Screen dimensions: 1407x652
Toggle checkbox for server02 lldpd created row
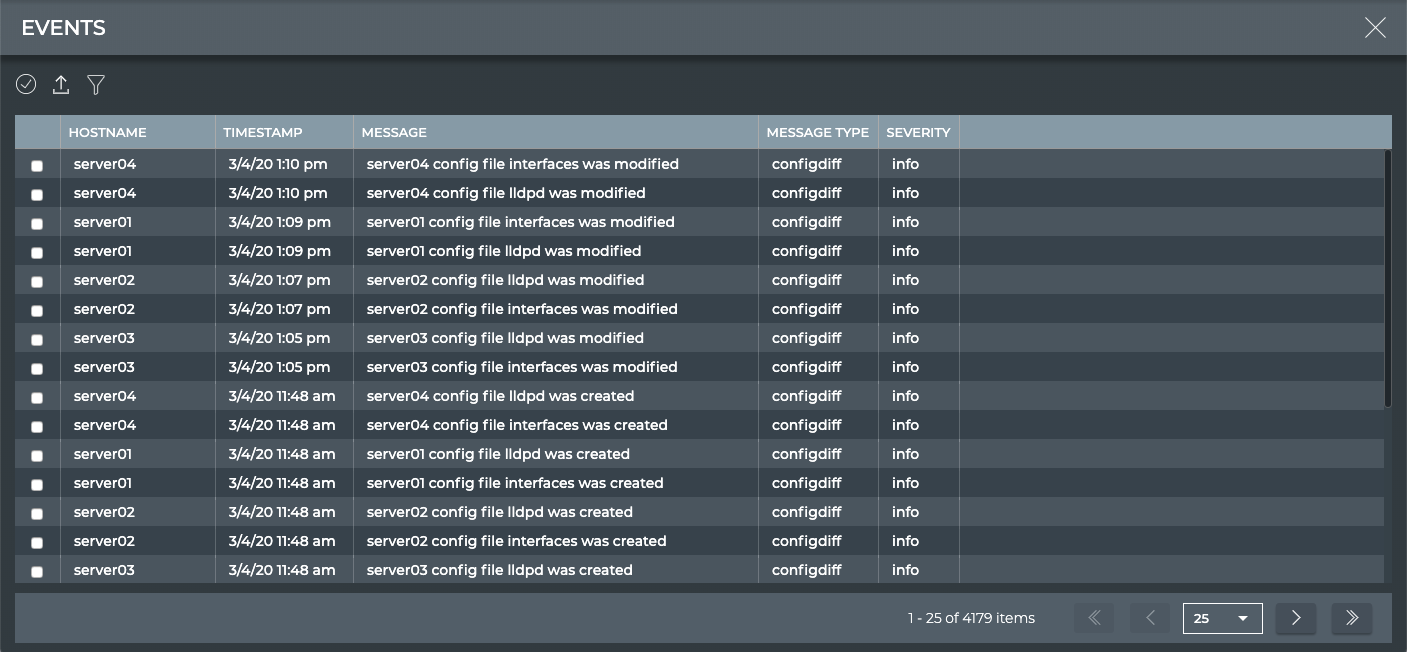(37, 513)
